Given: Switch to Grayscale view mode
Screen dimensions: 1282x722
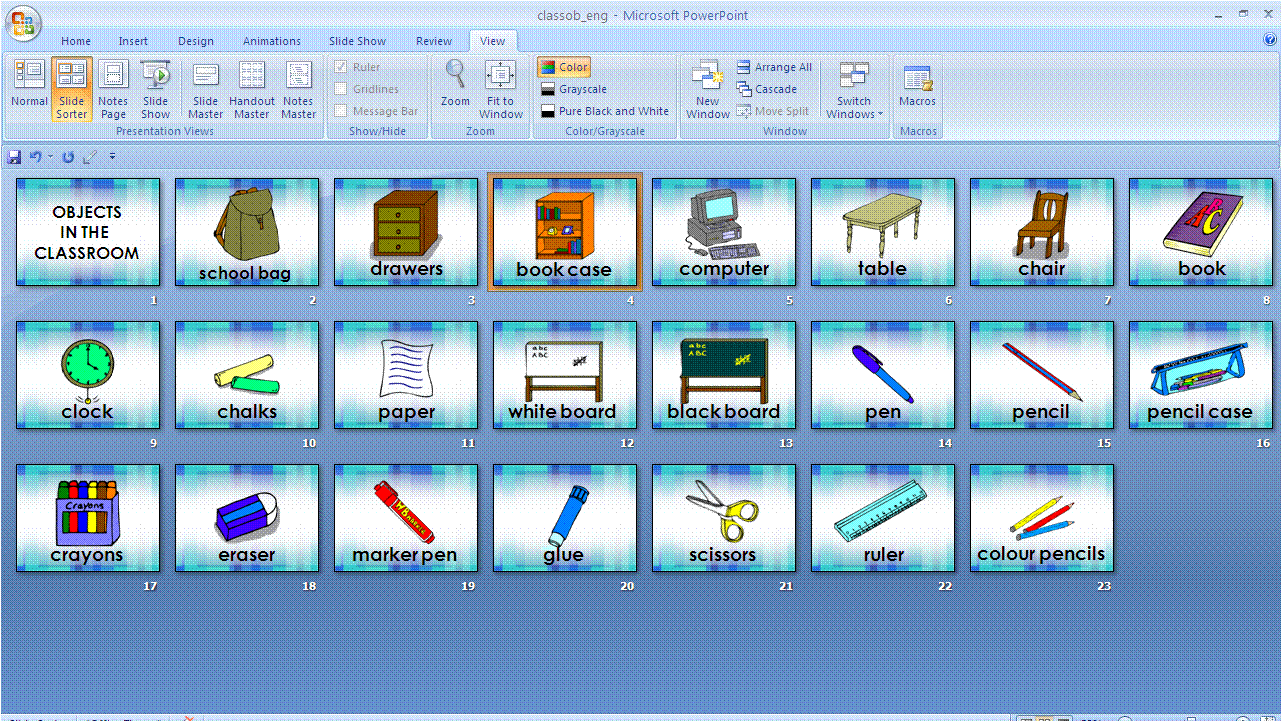Looking at the screenshot, I should [574, 89].
